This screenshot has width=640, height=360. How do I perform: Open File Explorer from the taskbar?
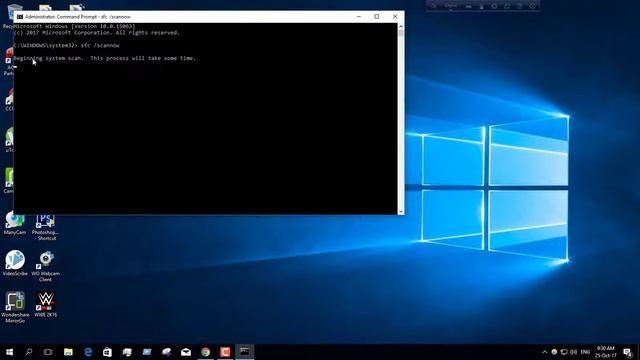68,352
